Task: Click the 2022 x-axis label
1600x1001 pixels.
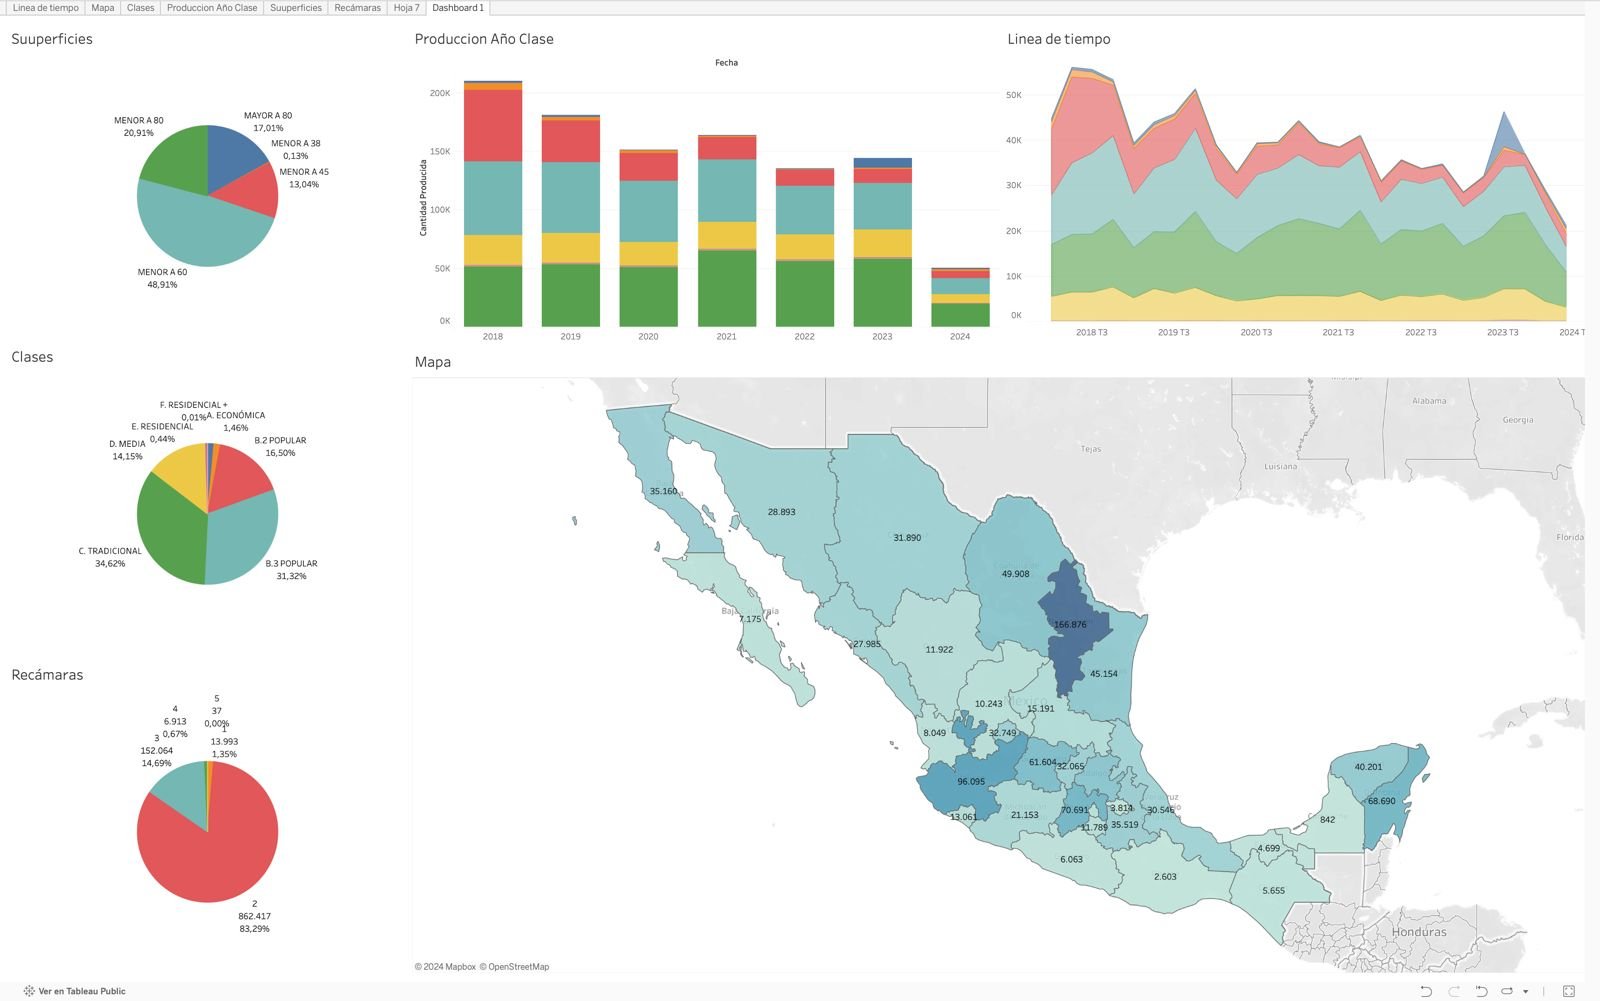Action: point(804,337)
